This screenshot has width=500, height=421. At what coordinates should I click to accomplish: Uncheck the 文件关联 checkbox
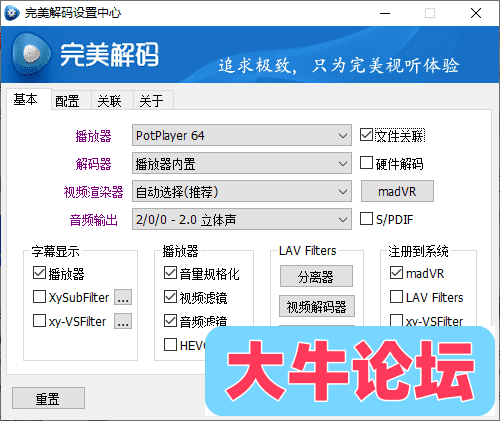tap(366, 135)
